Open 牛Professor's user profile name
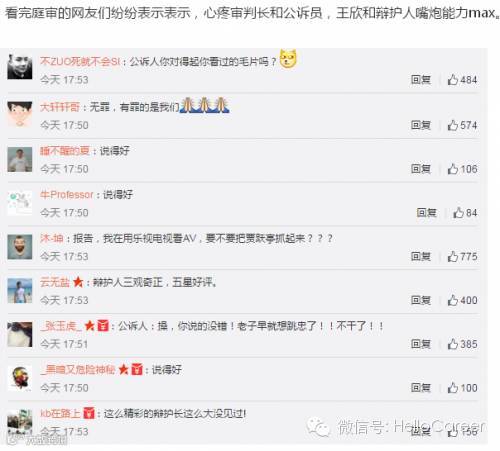500x451 pixels. (x=67, y=194)
